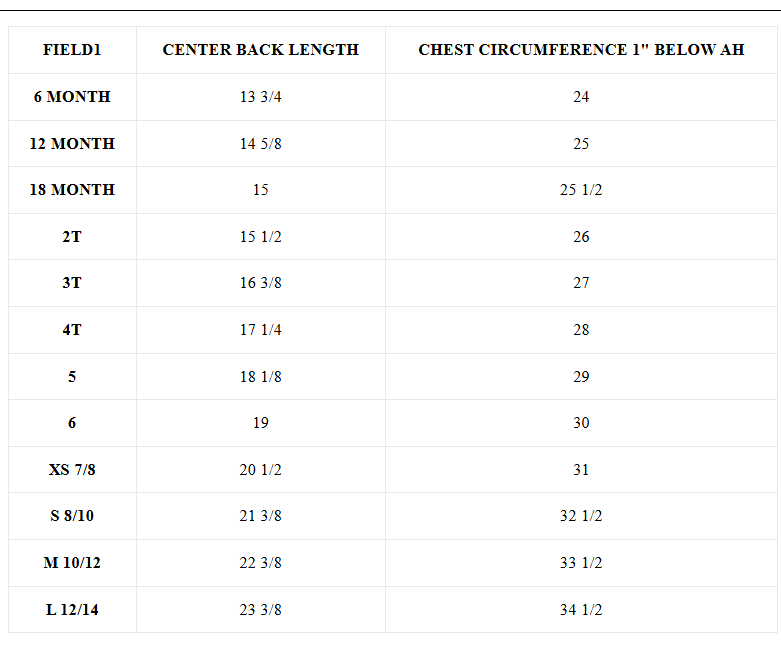
Task: Click the 20 1/2 back length value
Action: tap(260, 470)
